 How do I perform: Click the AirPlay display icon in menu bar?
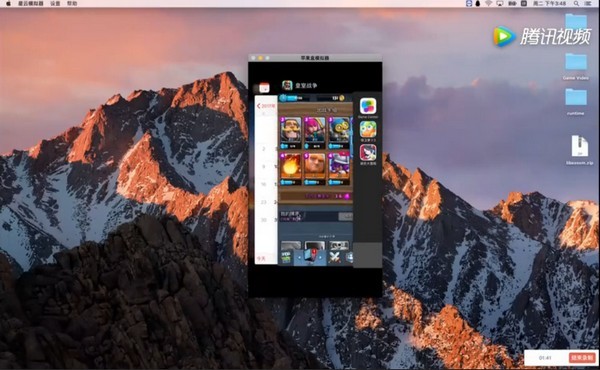[x=499, y=3]
